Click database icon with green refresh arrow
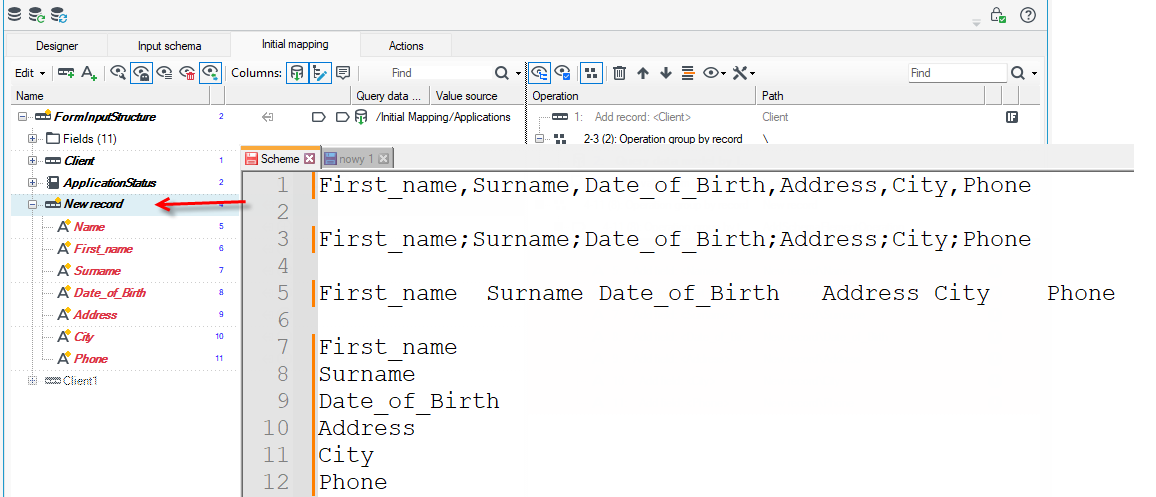1156x497 pixels. click(x=36, y=13)
